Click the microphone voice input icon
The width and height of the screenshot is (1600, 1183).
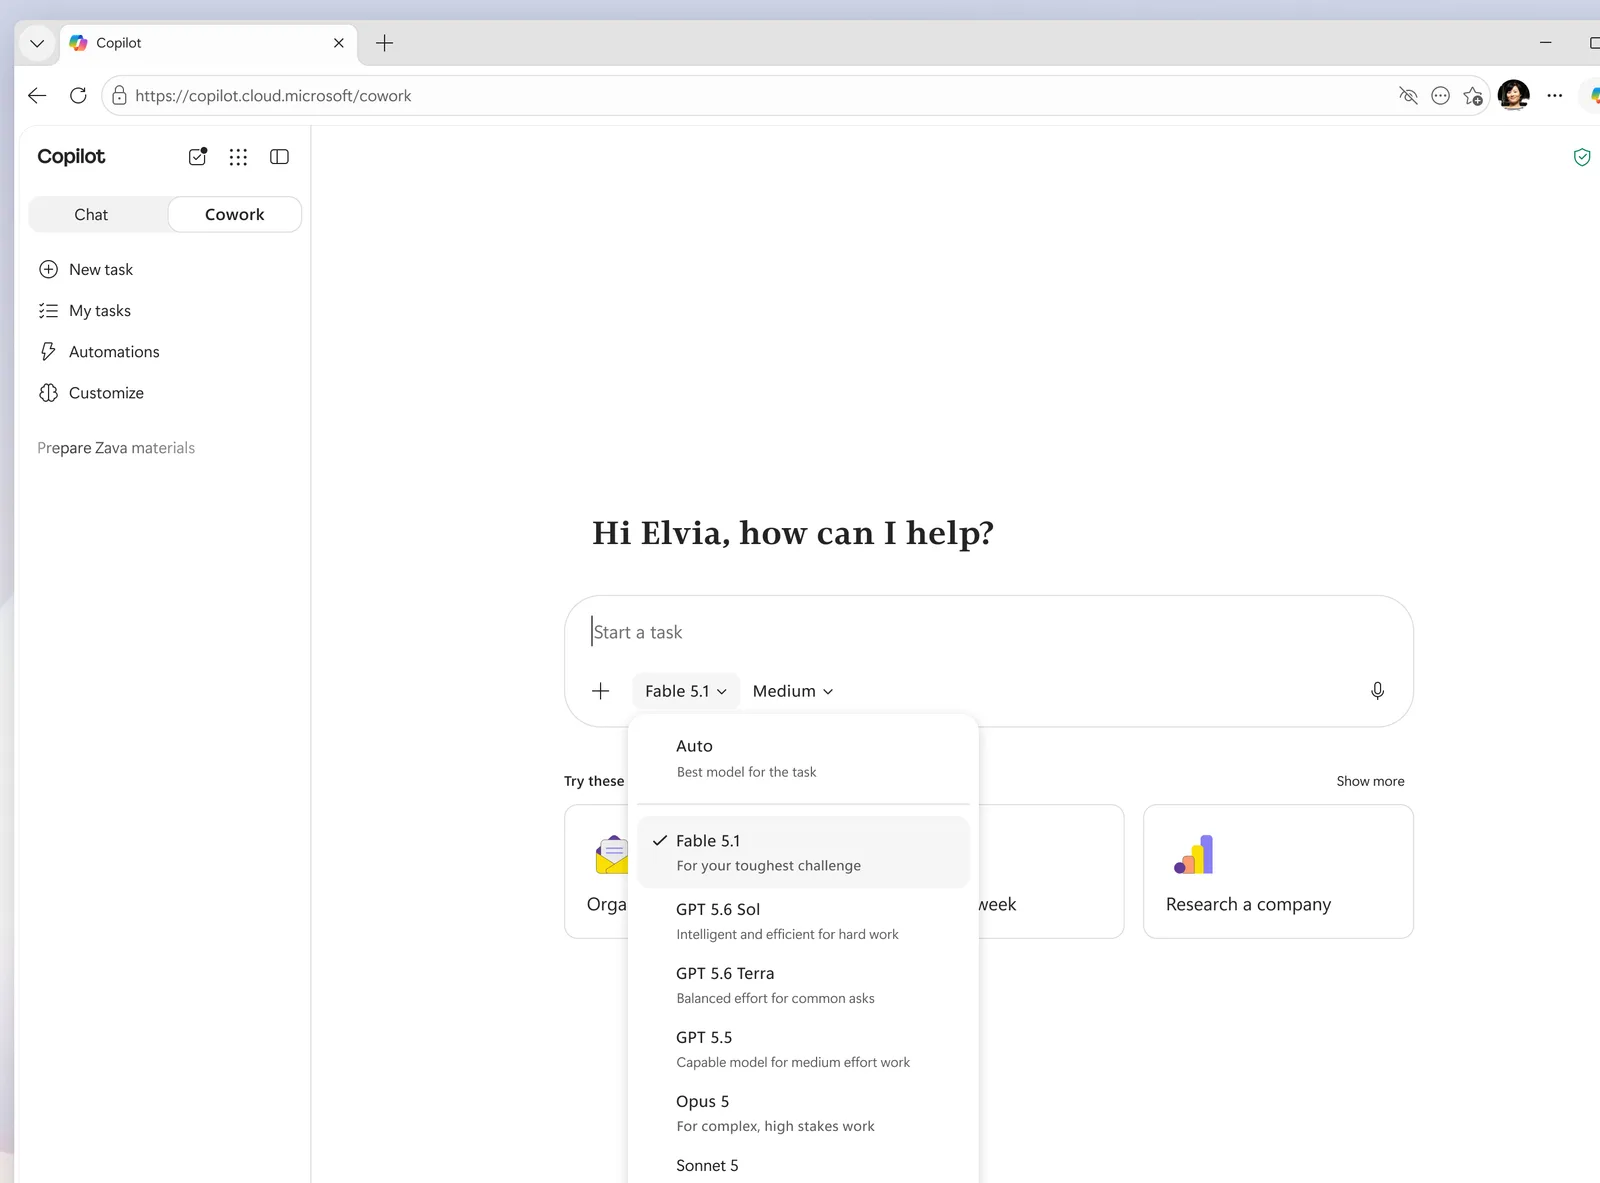click(x=1377, y=691)
